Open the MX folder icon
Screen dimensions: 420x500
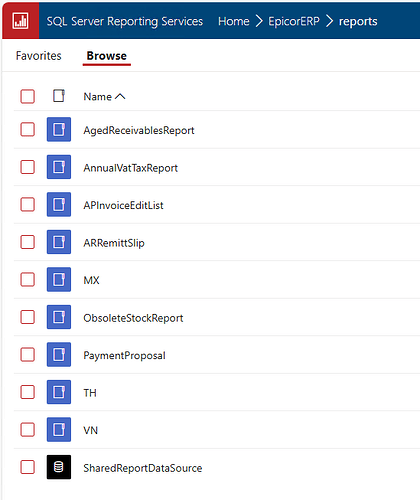tap(59, 279)
